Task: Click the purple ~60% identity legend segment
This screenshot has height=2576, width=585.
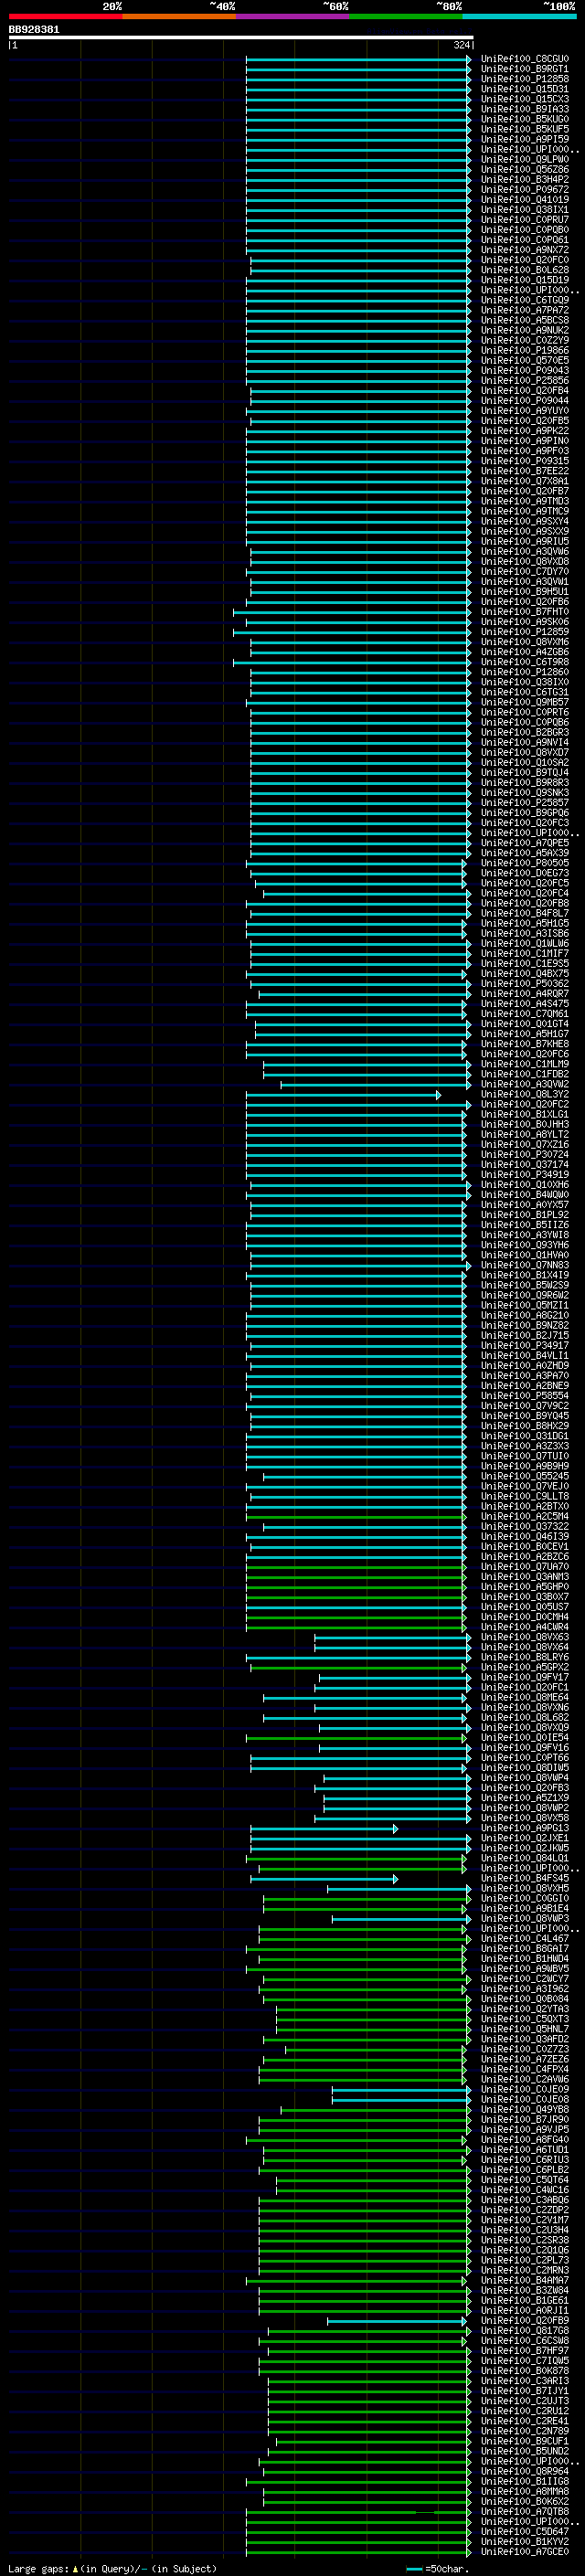Action: click(x=293, y=16)
